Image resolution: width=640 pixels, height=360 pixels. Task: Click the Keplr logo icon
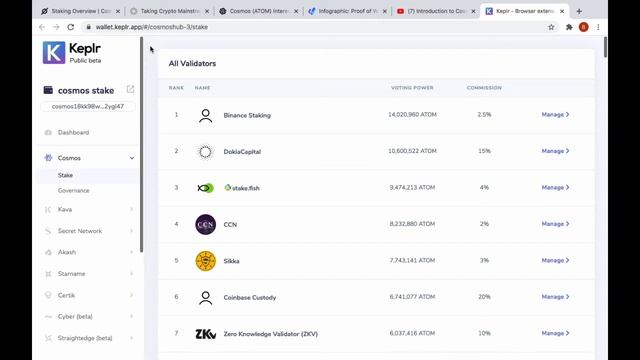click(54, 53)
